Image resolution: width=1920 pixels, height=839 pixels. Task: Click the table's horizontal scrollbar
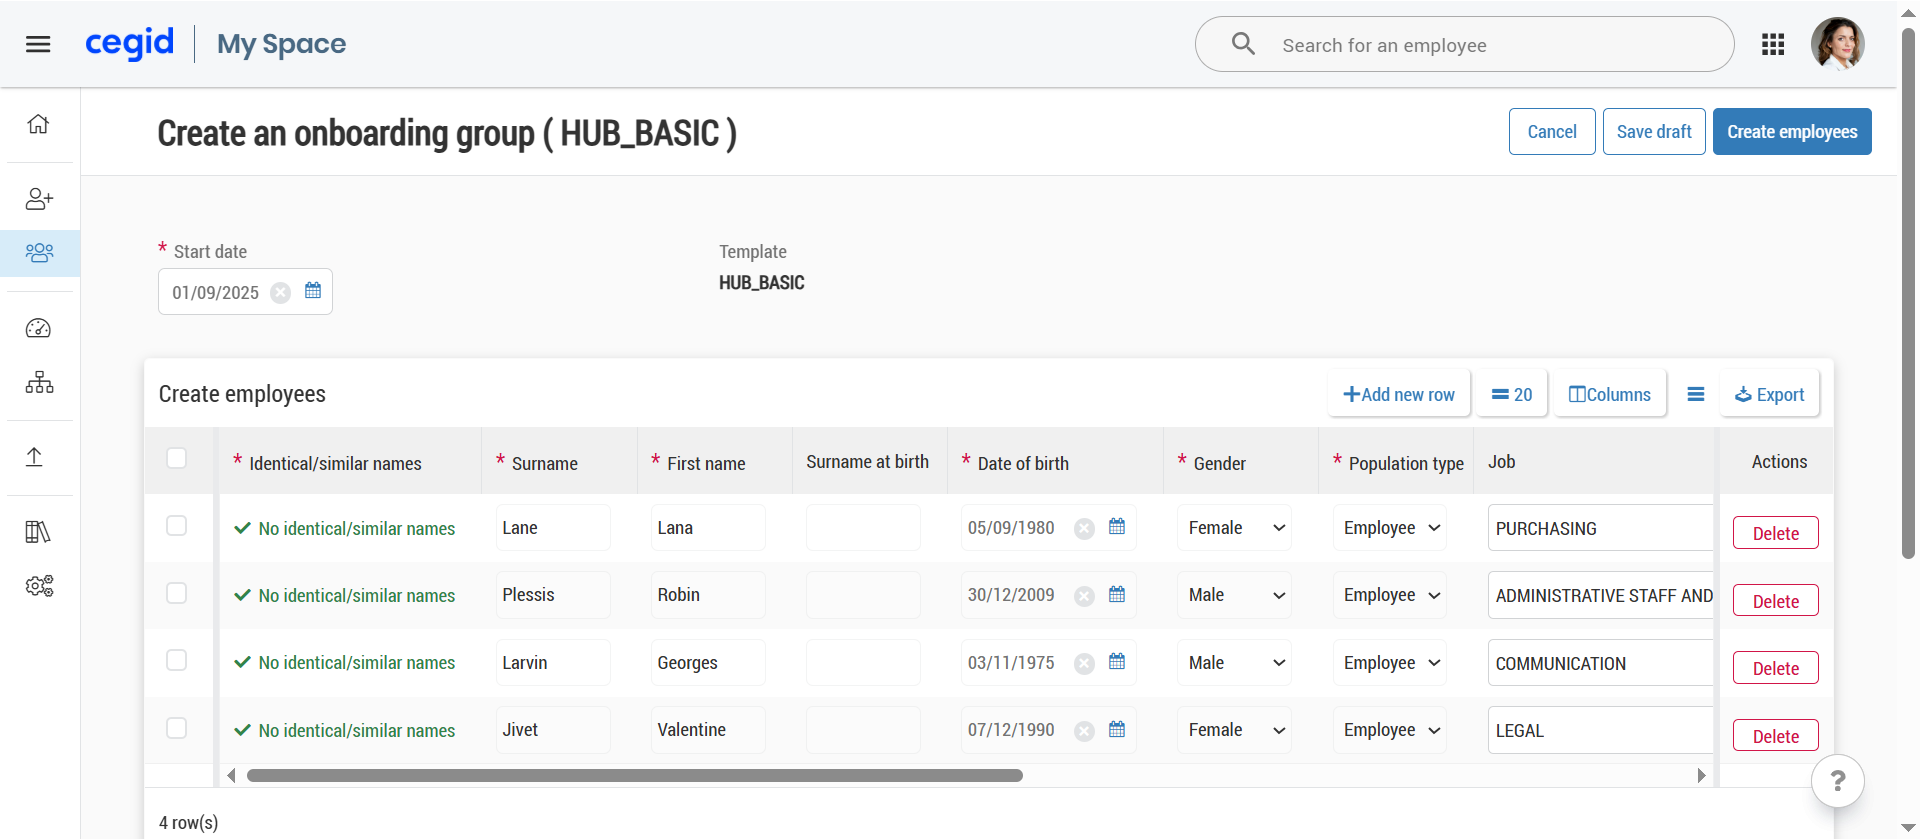634,776
